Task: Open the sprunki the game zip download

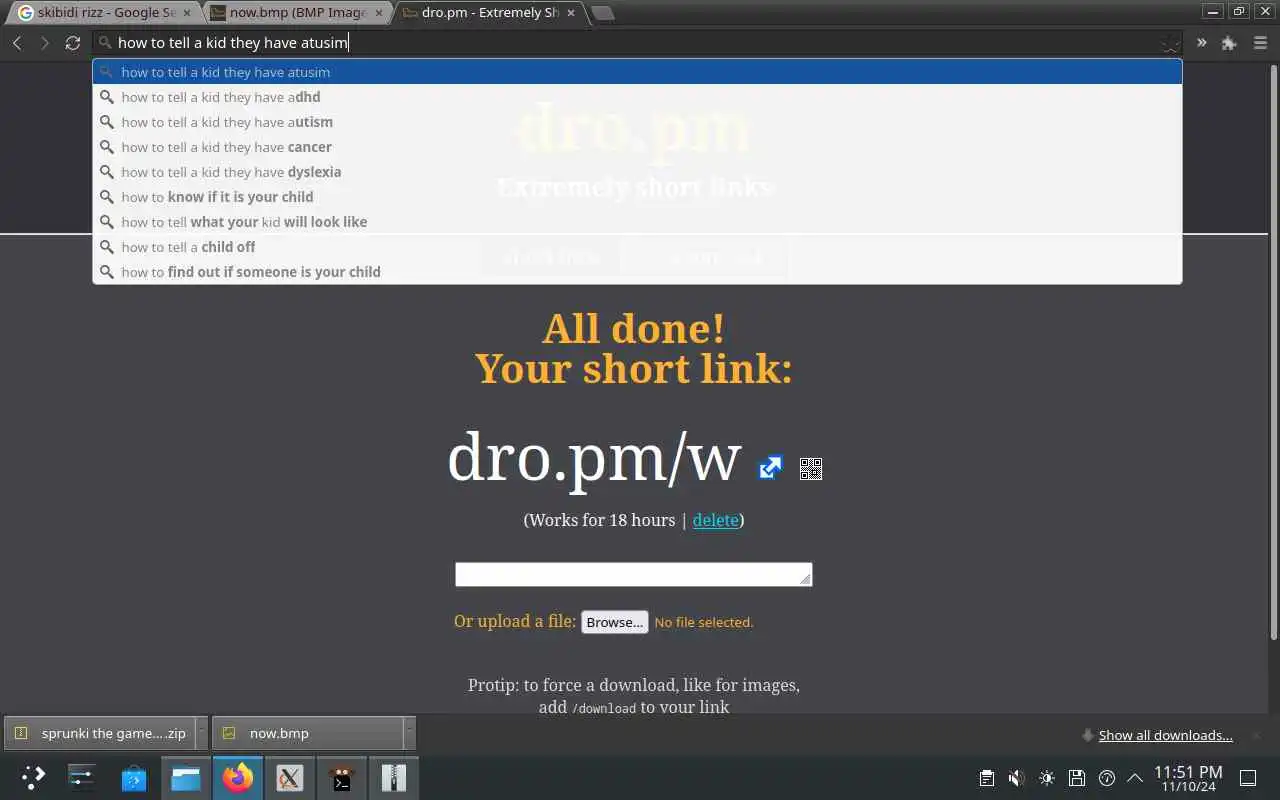Action: (100, 733)
